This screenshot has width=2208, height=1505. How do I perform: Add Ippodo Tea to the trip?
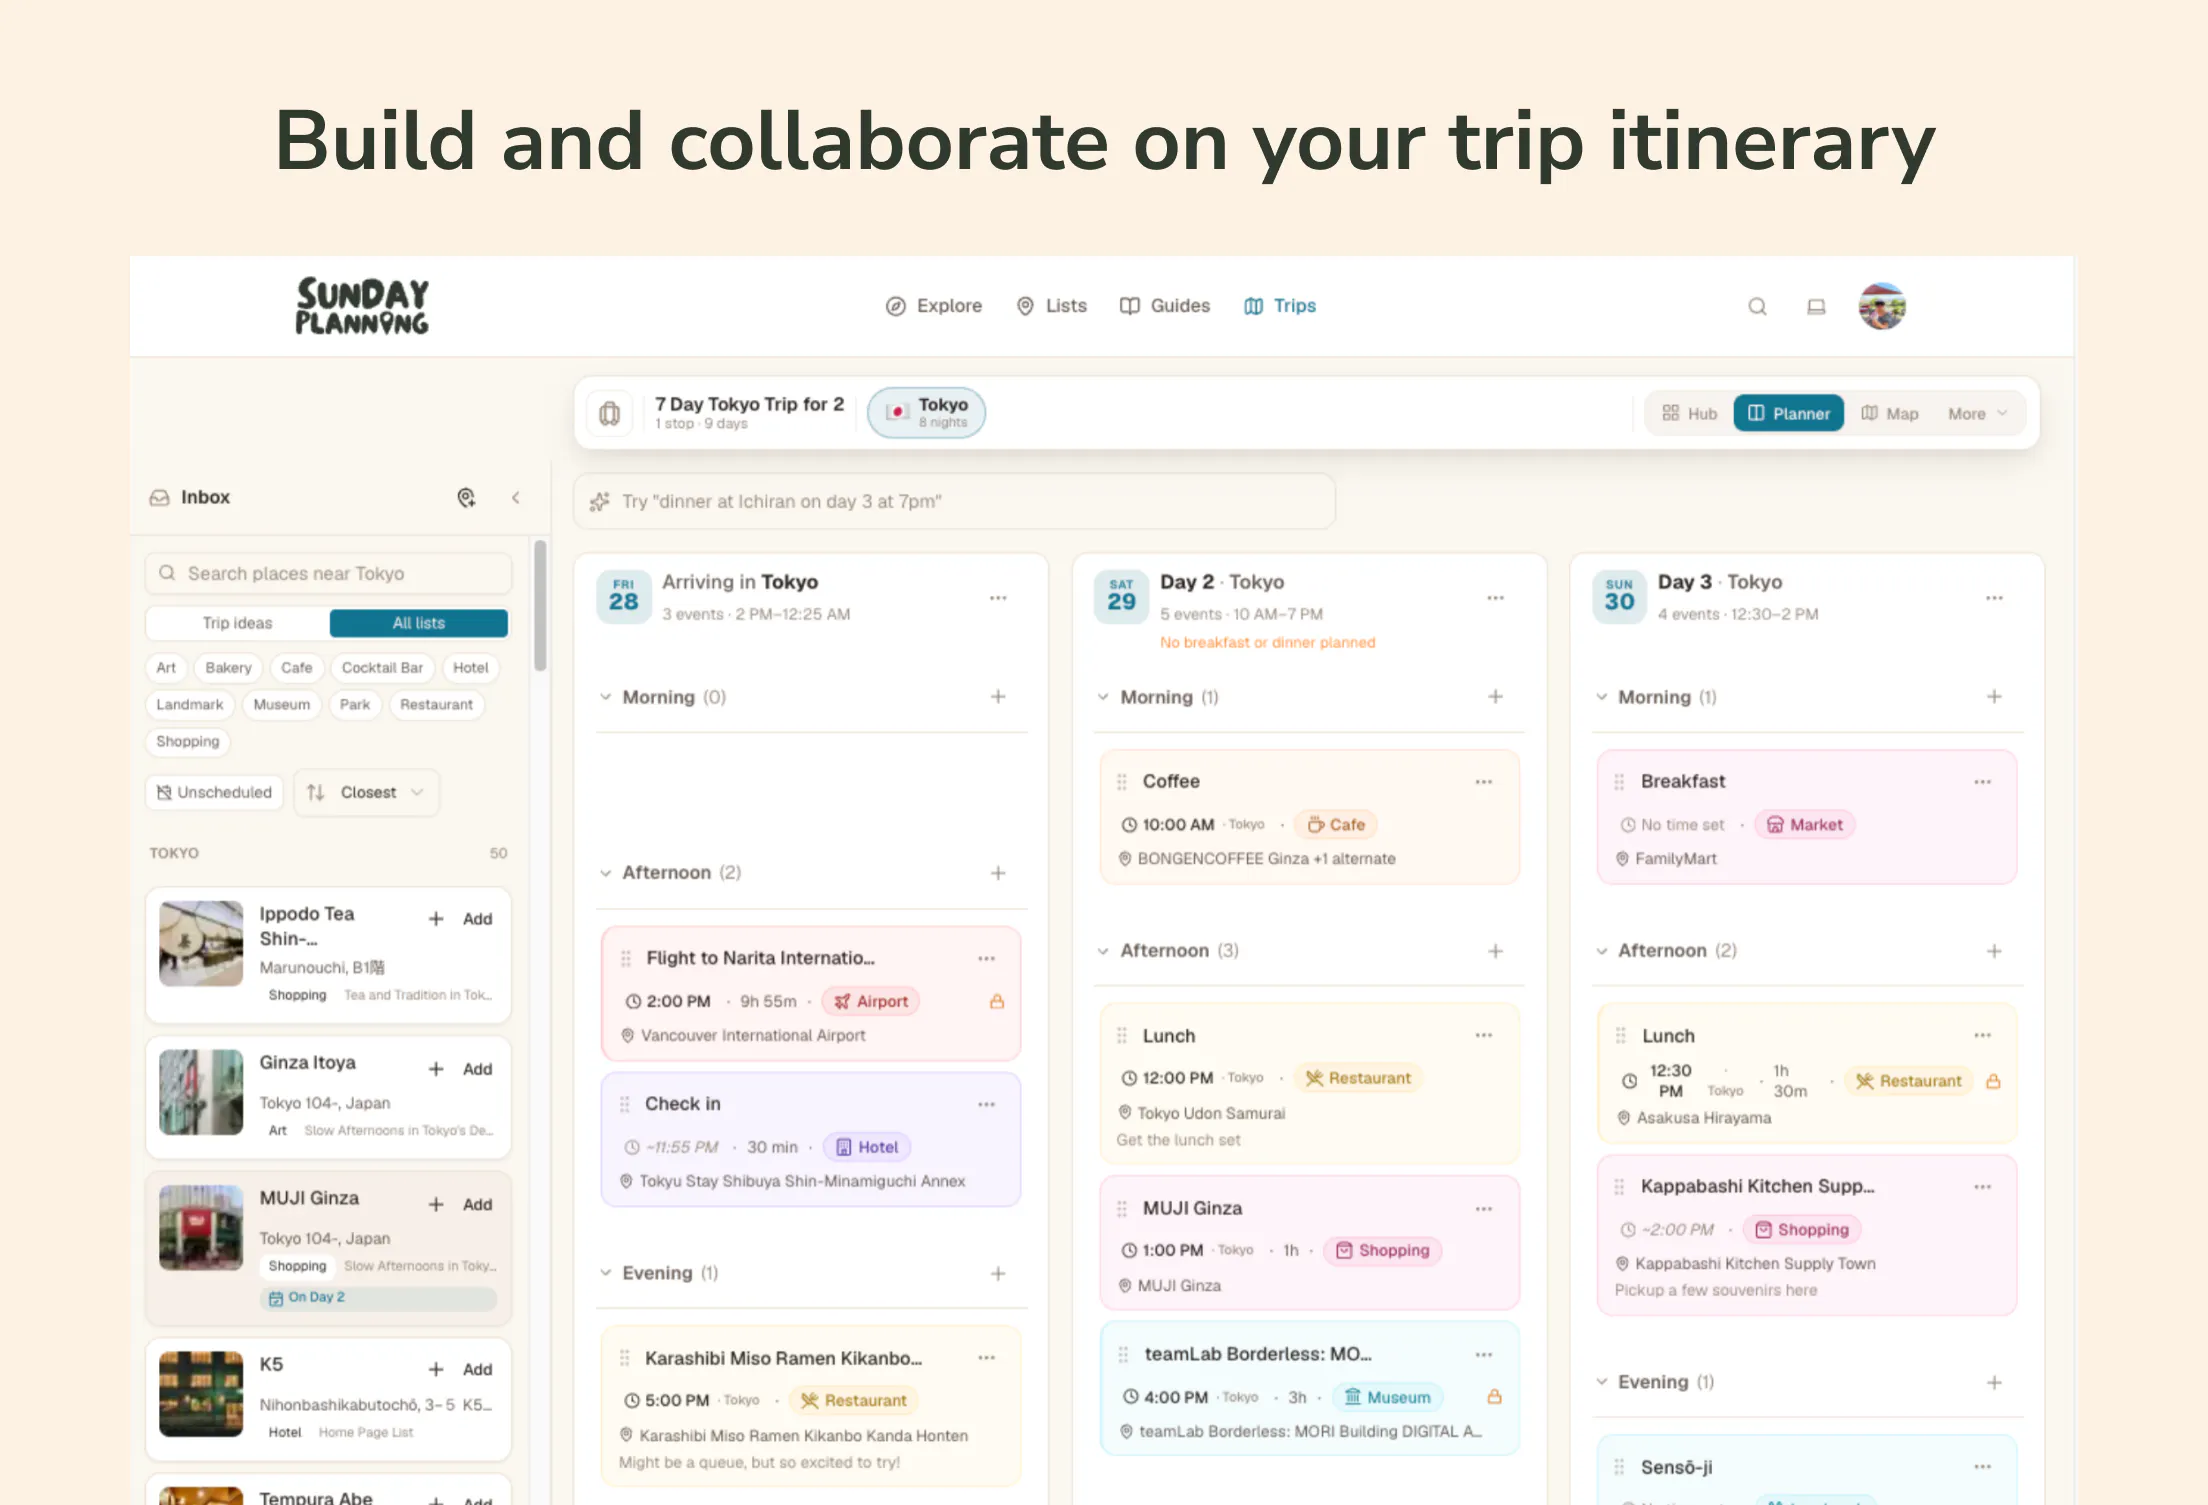(461, 919)
